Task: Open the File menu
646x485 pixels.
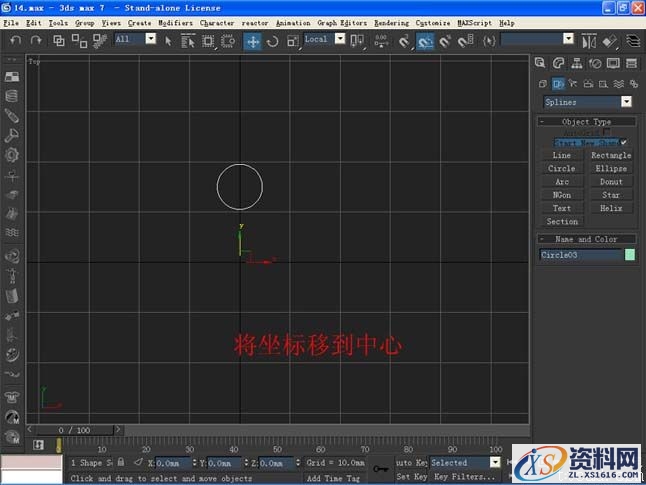Action: coord(11,23)
